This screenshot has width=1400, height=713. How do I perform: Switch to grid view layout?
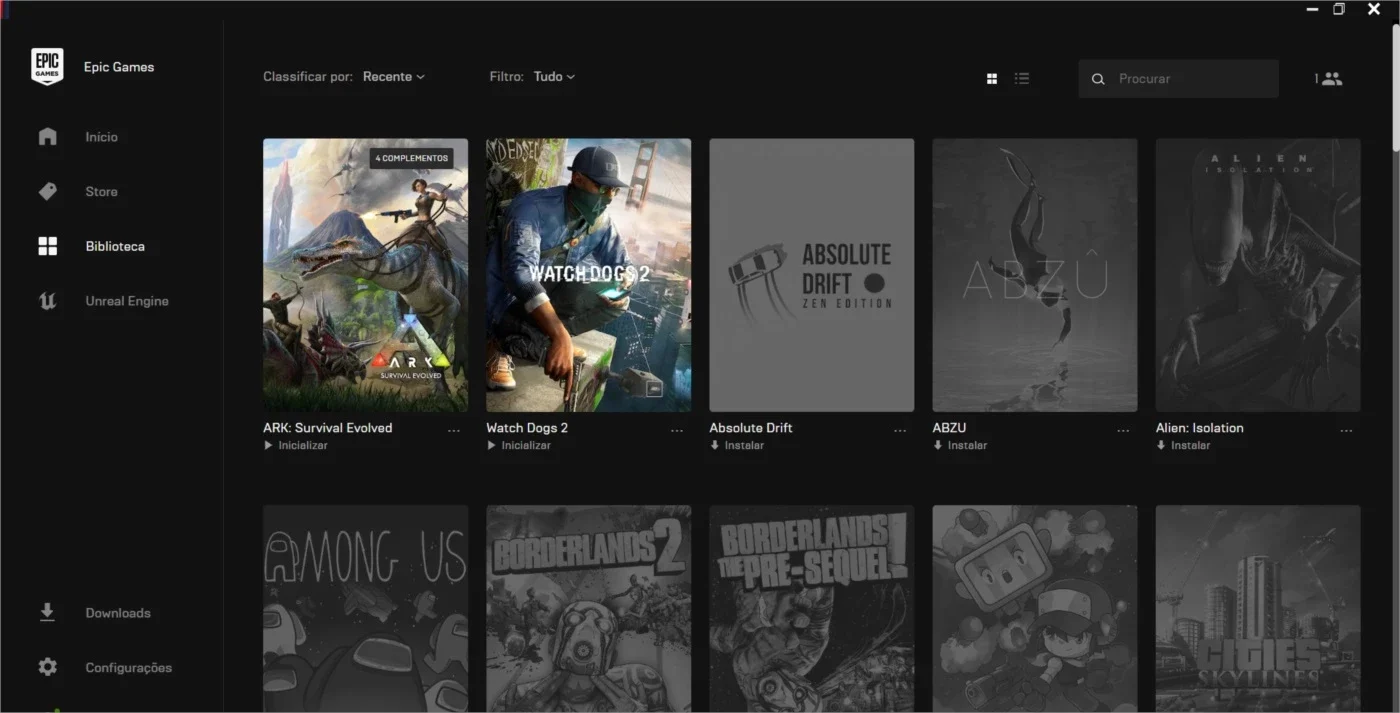(992, 79)
